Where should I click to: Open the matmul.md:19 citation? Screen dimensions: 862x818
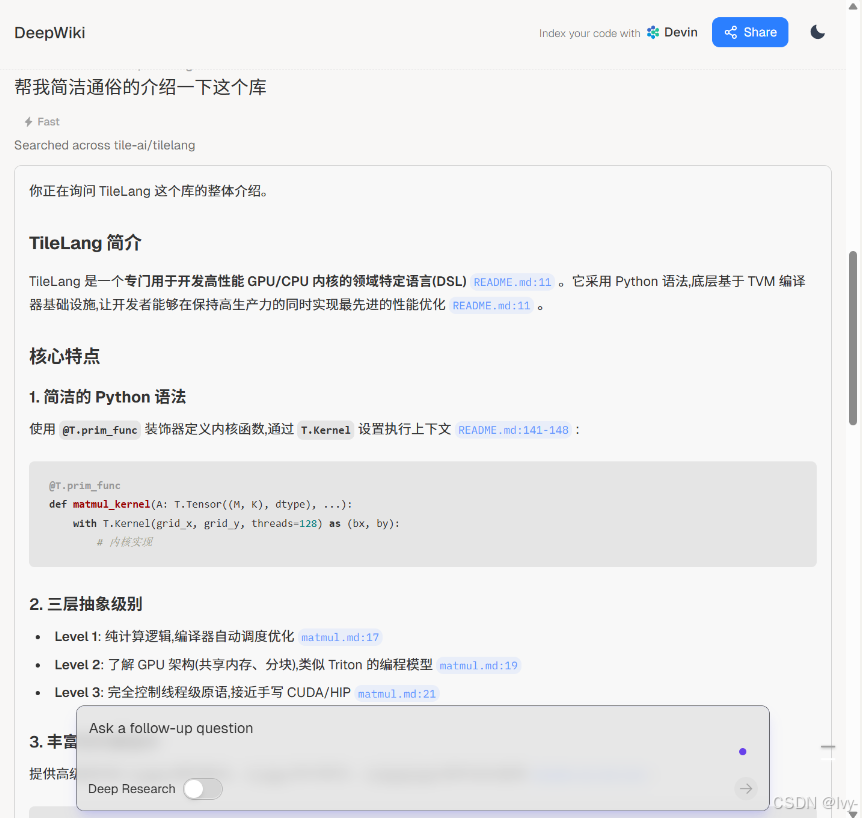pyautogui.click(x=478, y=665)
